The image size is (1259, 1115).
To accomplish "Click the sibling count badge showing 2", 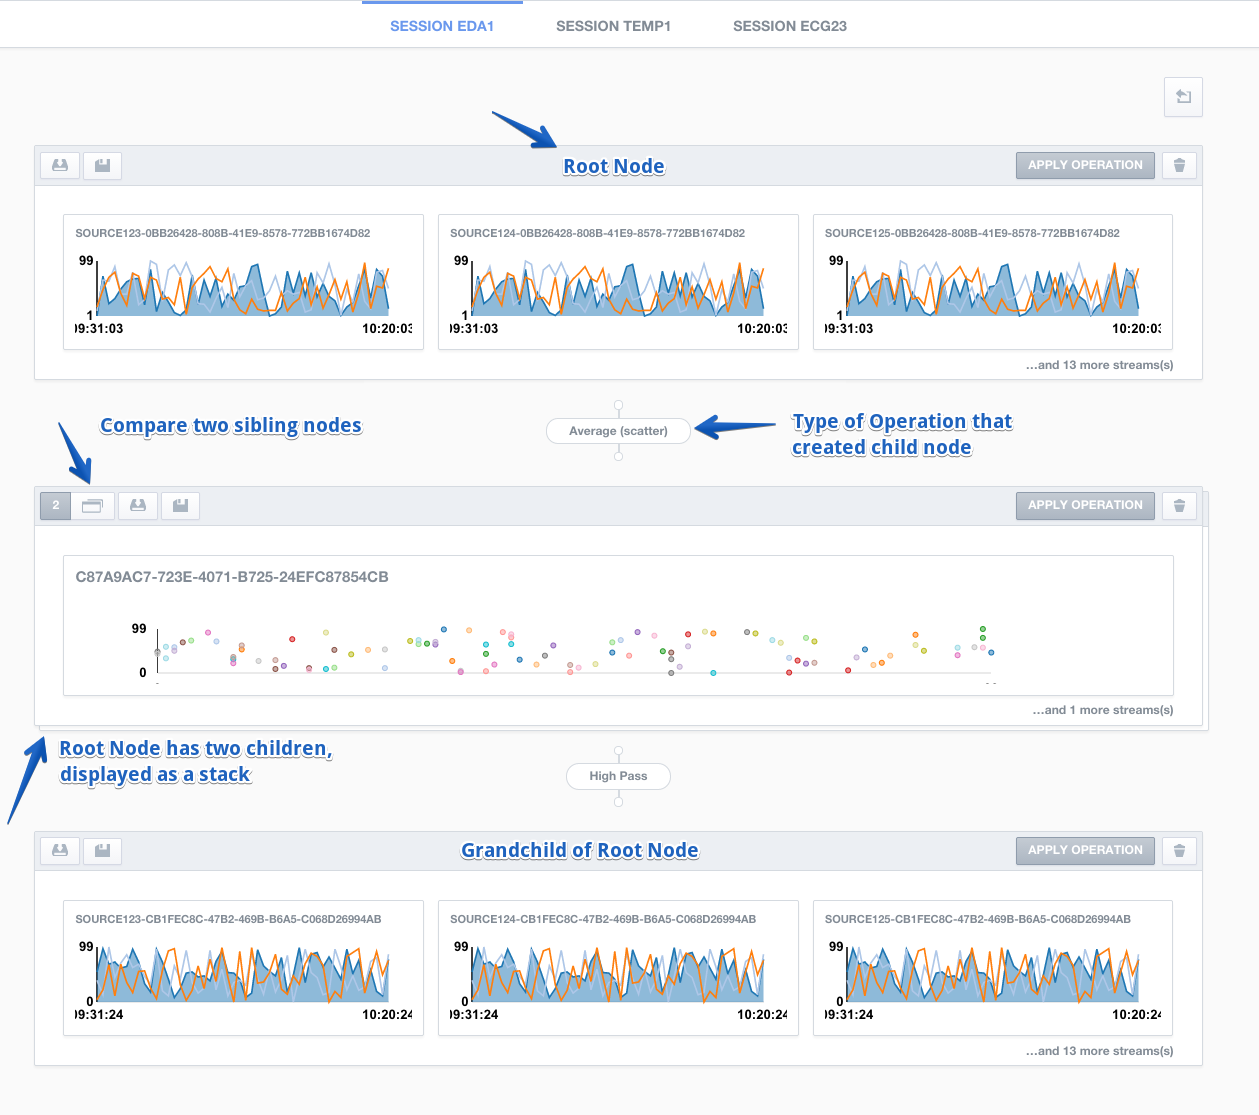I will click(x=56, y=506).
